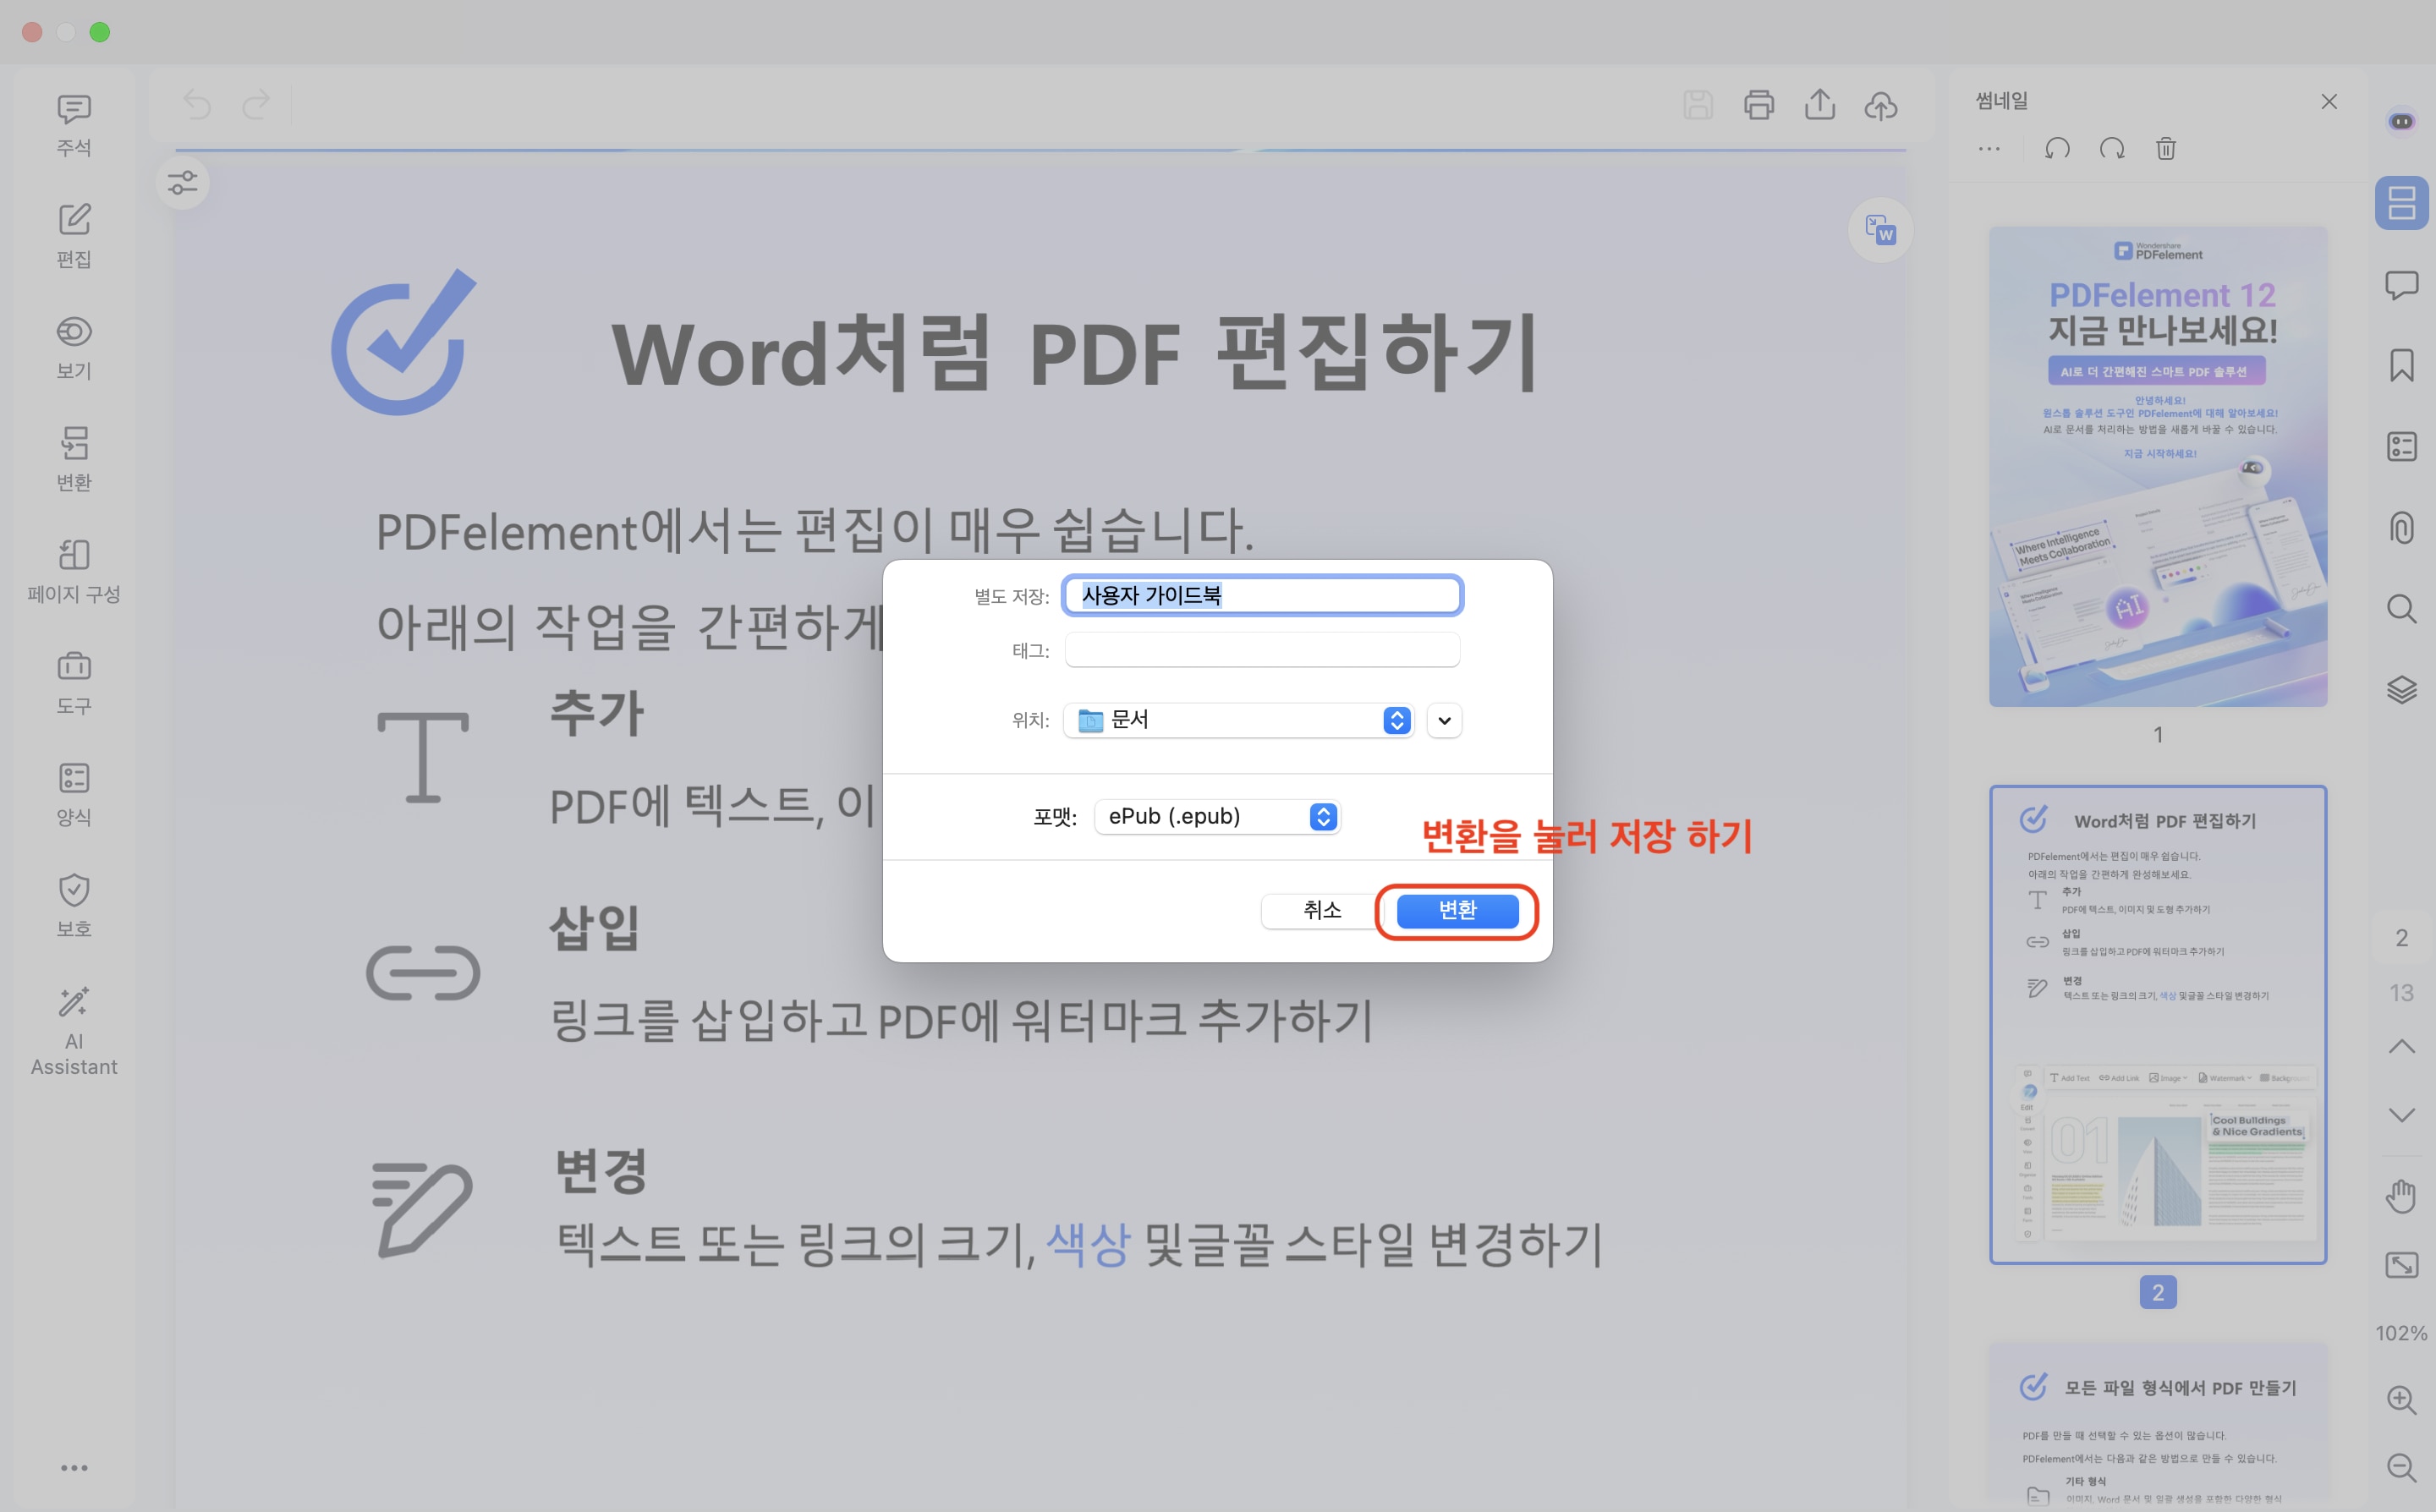Click the 변환 button to convert
Screen dimensions: 2436x1512
[1457, 911]
